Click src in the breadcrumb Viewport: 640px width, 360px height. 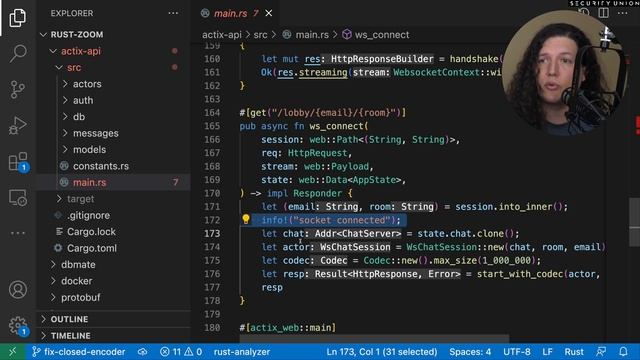point(260,35)
